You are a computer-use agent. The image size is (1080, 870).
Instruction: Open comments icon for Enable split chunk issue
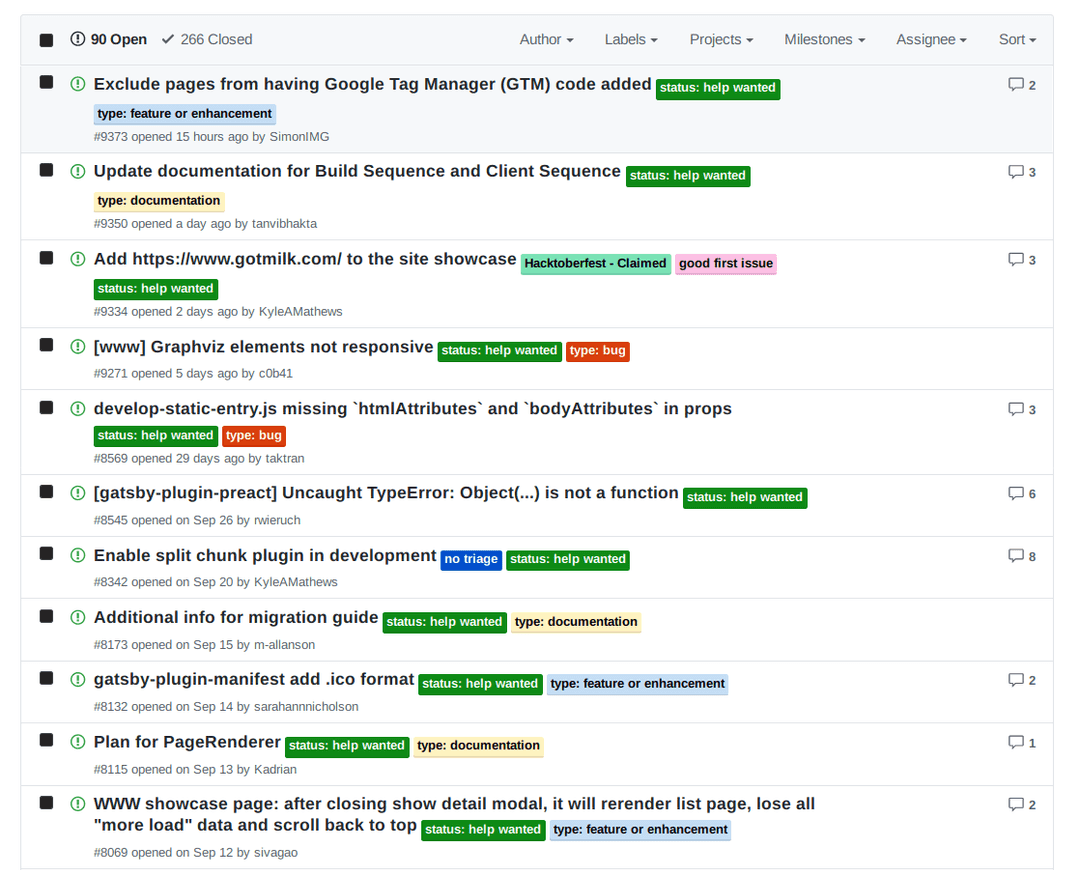1016,556
